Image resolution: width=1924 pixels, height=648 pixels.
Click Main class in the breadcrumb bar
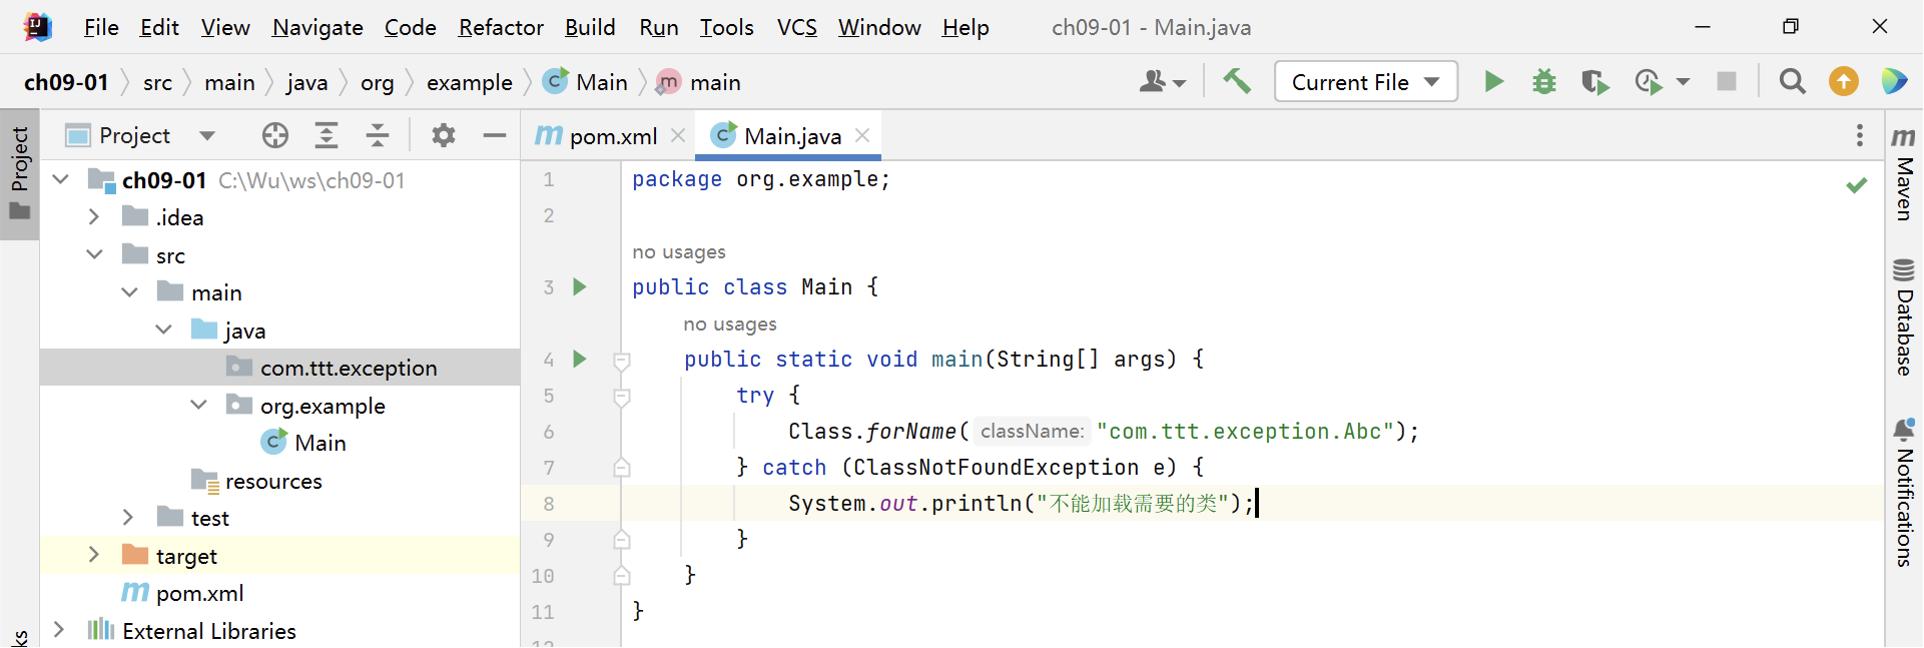click(585, 82)
